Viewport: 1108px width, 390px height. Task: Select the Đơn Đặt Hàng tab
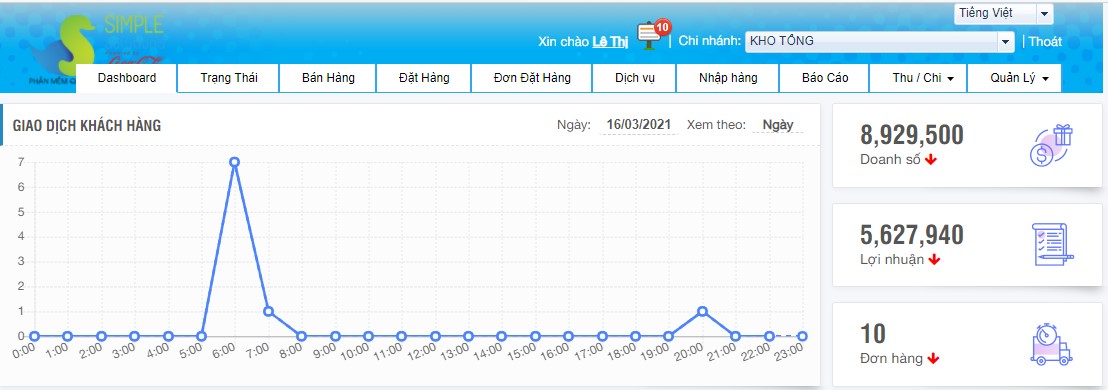531,78
